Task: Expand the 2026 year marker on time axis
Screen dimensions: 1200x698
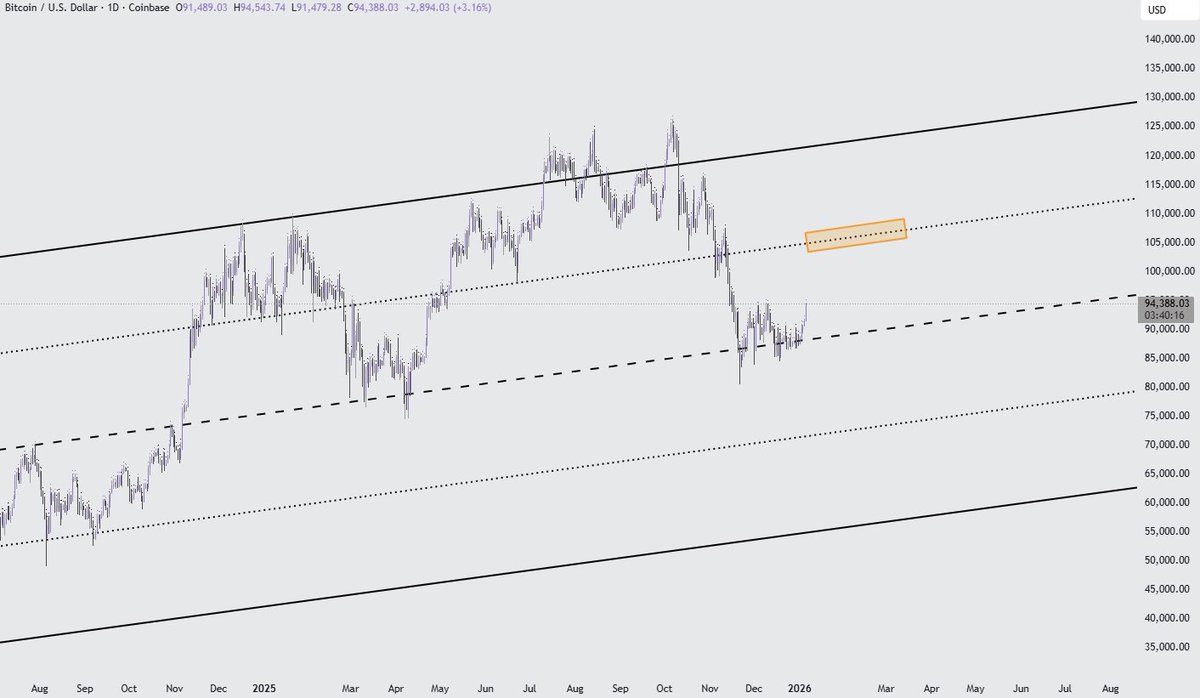Action: pyautogui.click(x=799, y=688)
